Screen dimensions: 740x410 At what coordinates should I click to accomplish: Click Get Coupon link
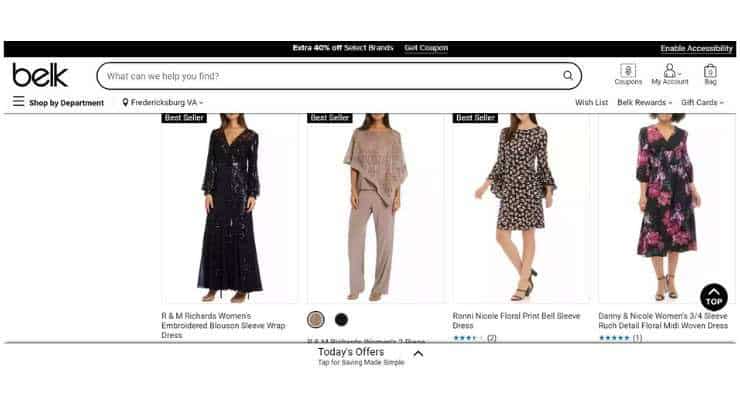click(x=426, y=48)
